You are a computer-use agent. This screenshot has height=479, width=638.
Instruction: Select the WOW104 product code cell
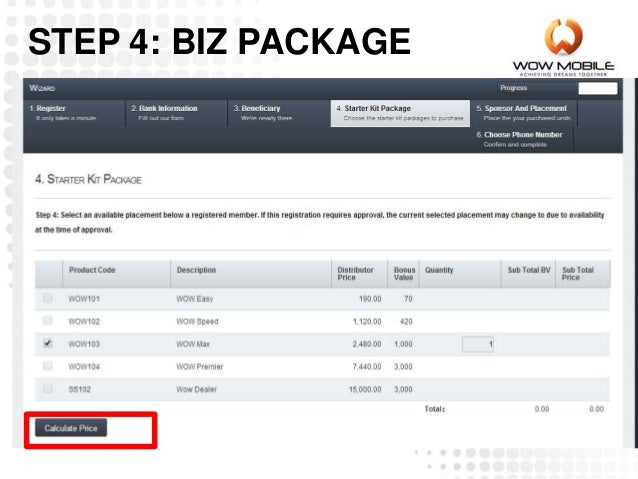pyautogui.click(x=84, y=367)
